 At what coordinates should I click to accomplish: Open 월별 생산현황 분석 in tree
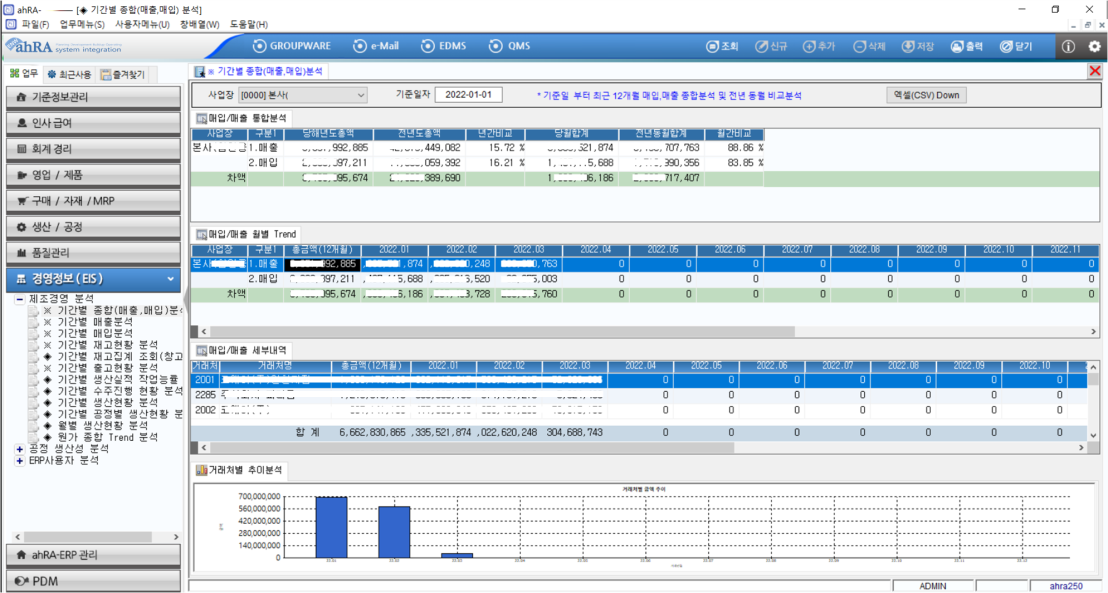(x=102, y=425)
